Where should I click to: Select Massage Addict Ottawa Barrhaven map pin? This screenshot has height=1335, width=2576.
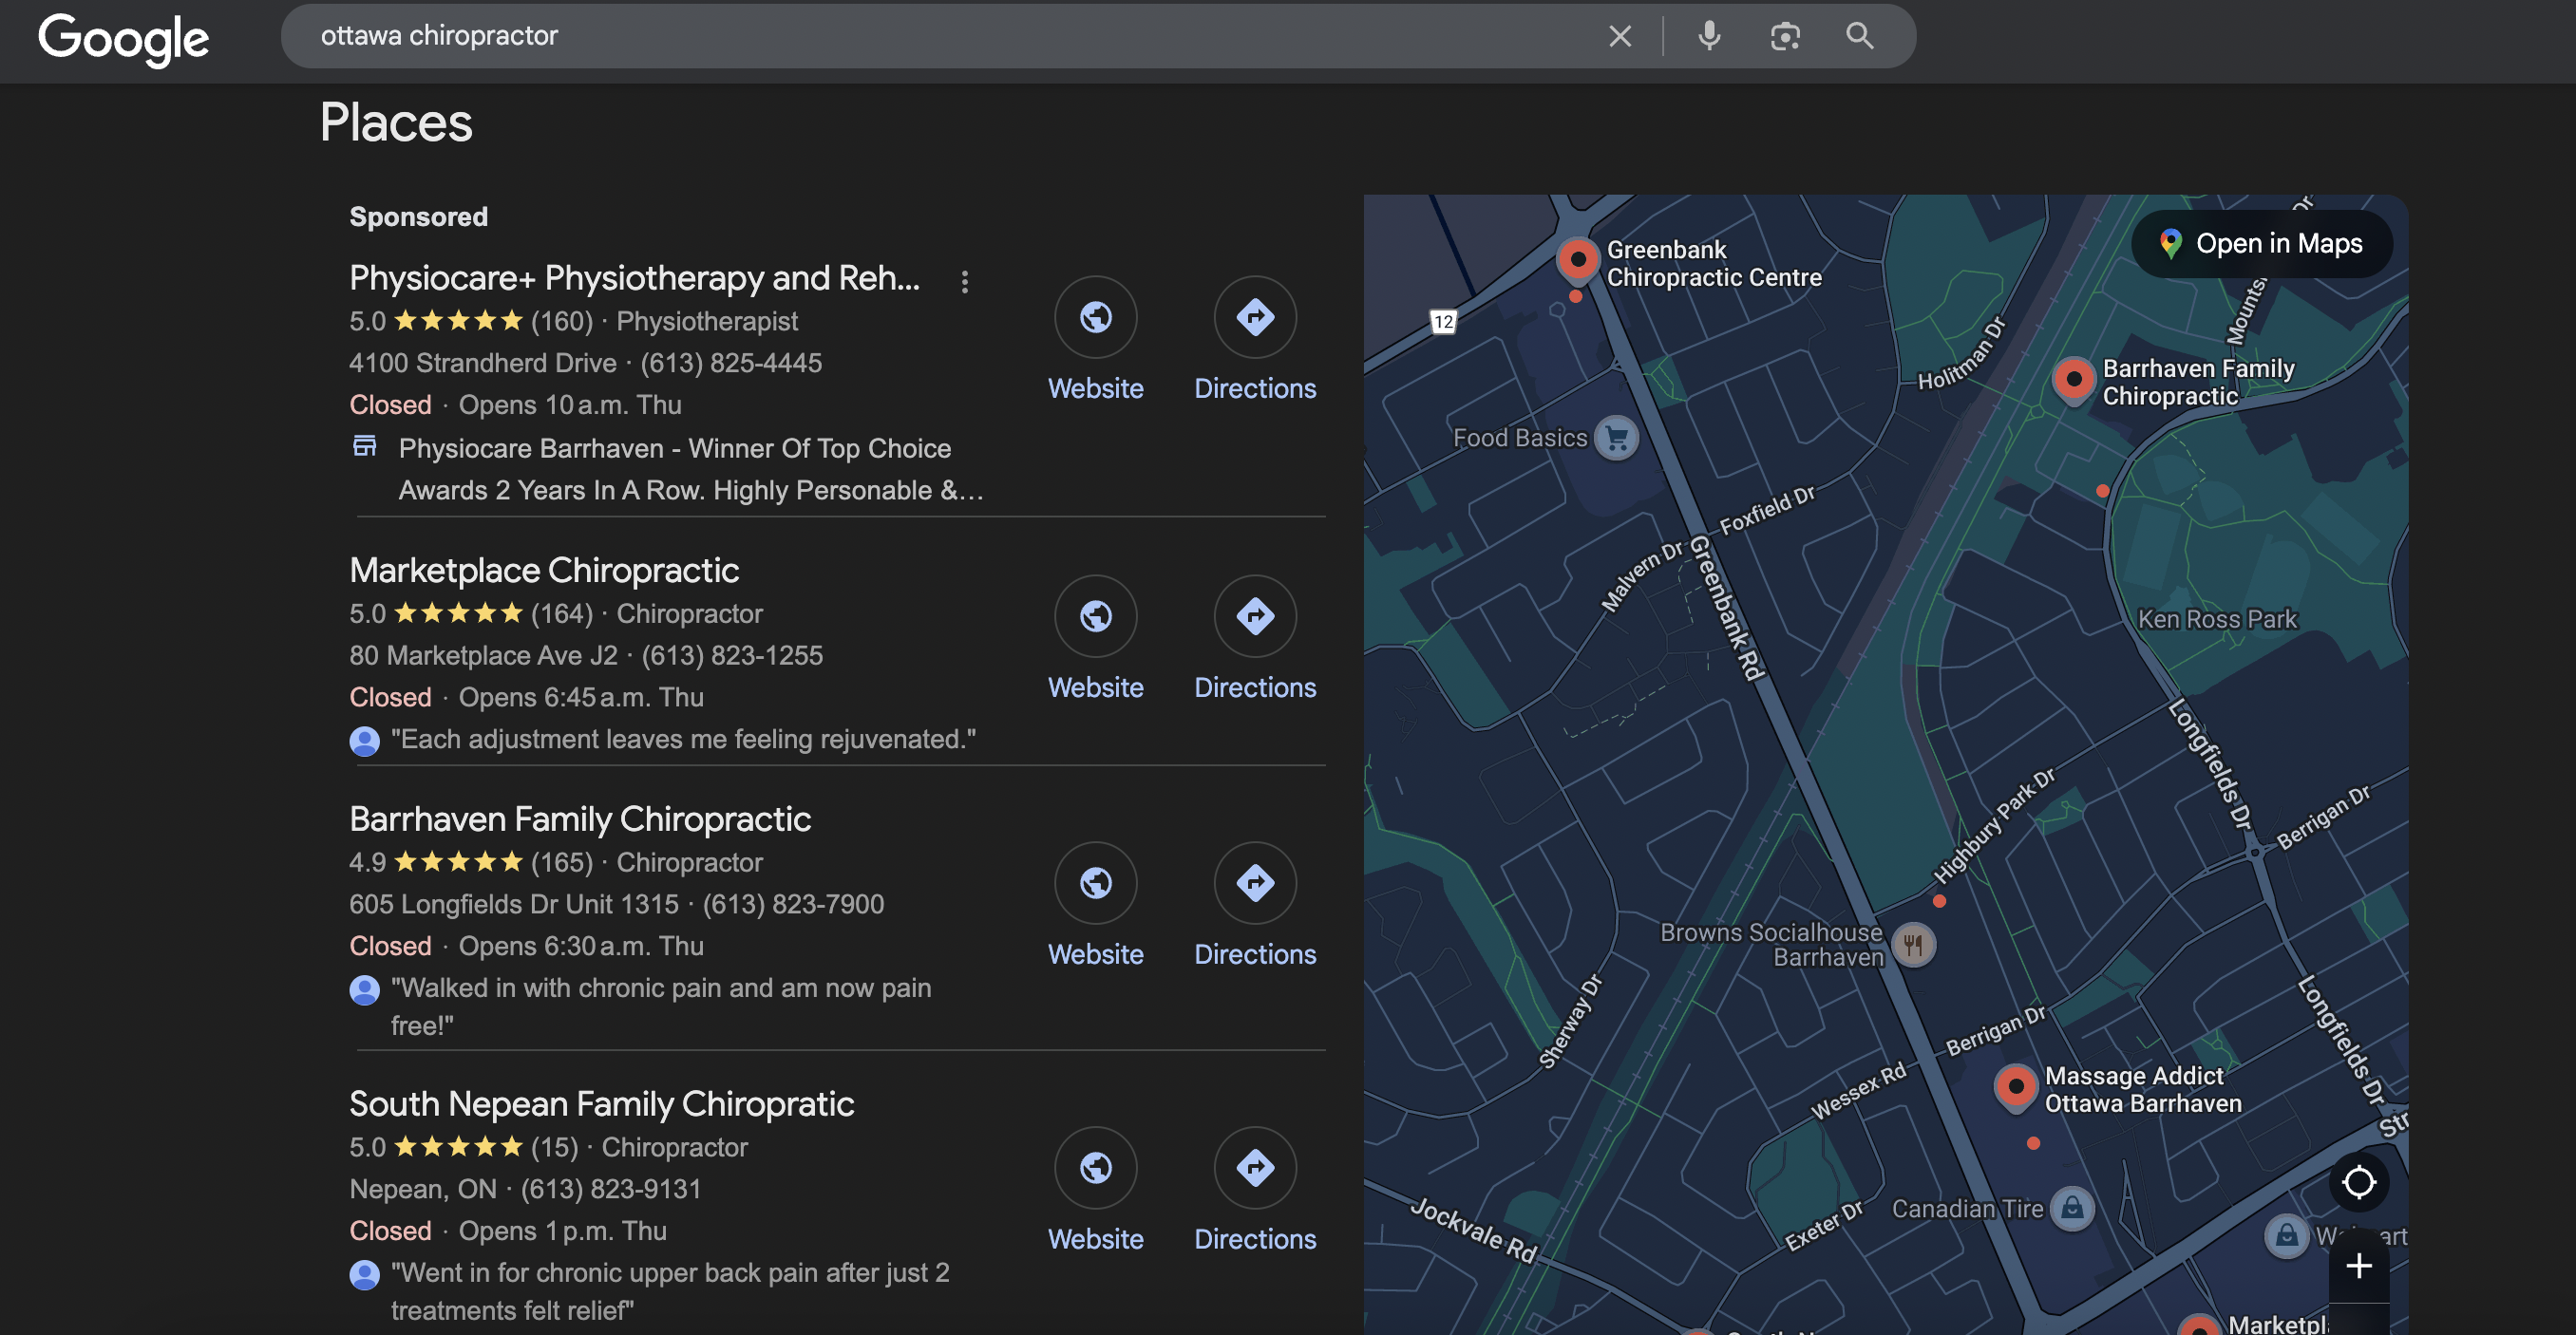[x=2015, y=1088]
